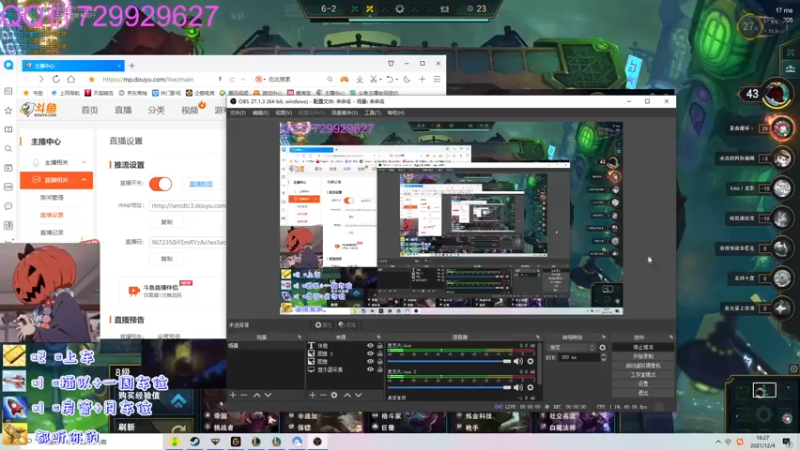Open OBS 场景集合(S) menu
Viewport: 800px width, 450px height.
[x=344, y=113]
